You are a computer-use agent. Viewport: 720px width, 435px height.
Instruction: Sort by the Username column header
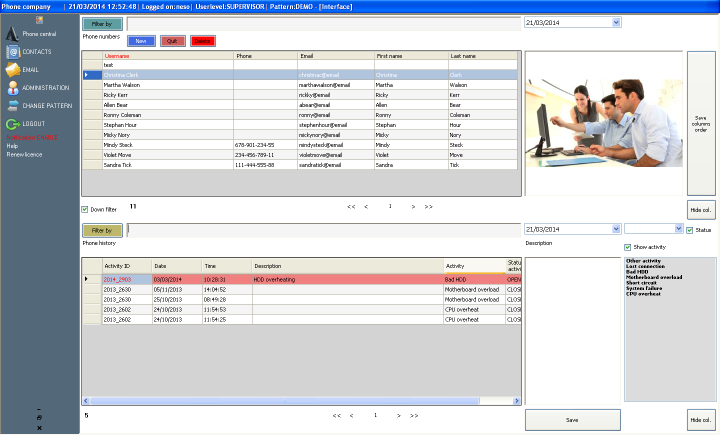click(168, 56)
